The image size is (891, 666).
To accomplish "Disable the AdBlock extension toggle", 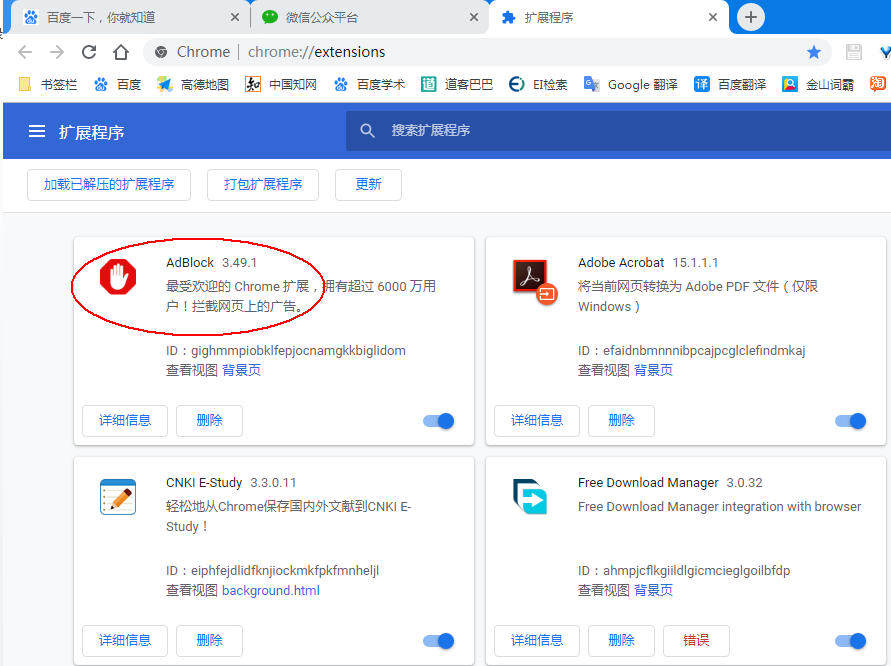I will click(439, 421).
